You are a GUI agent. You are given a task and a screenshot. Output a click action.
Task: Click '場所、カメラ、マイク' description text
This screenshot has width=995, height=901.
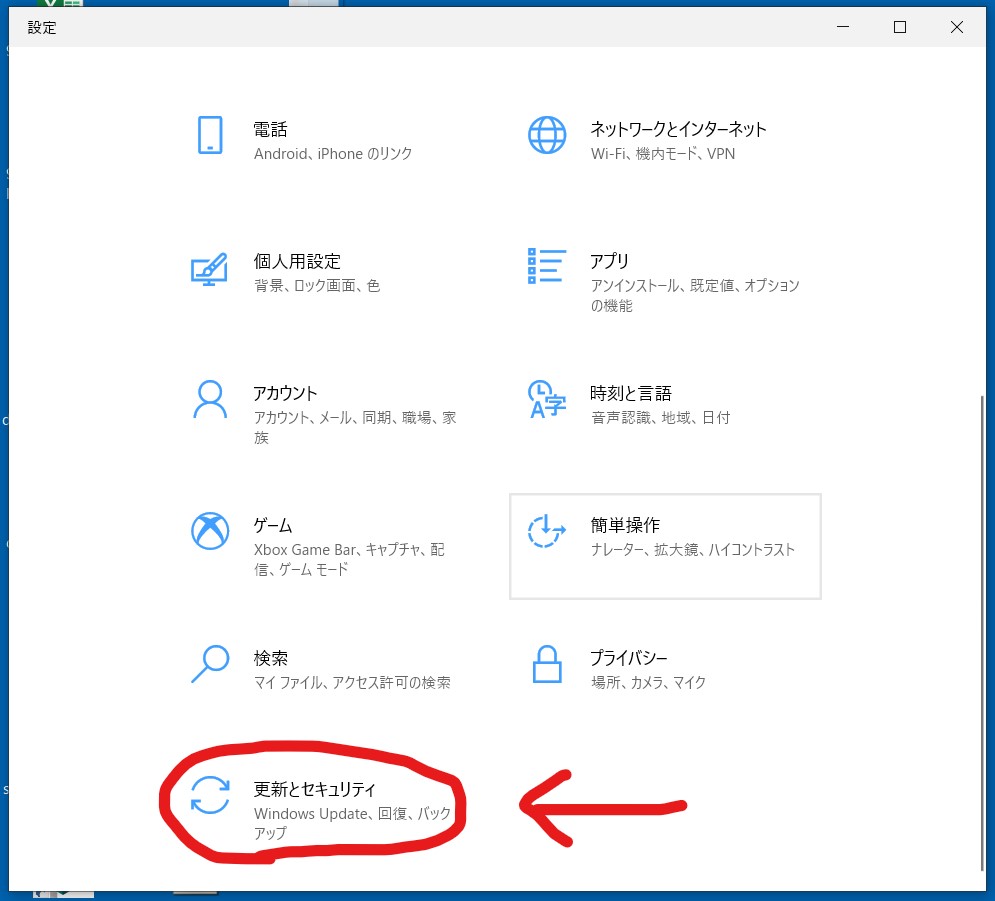[x=648, y=683]
